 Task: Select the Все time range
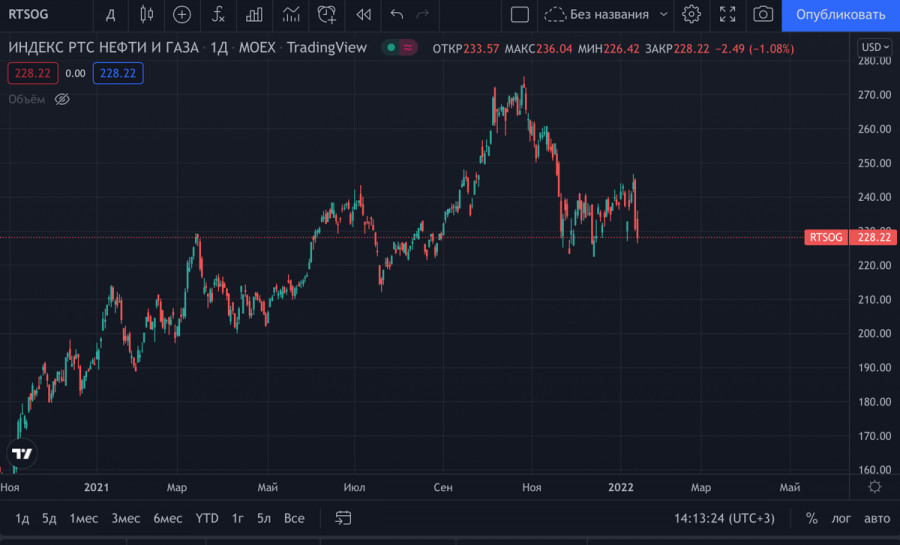294,518
